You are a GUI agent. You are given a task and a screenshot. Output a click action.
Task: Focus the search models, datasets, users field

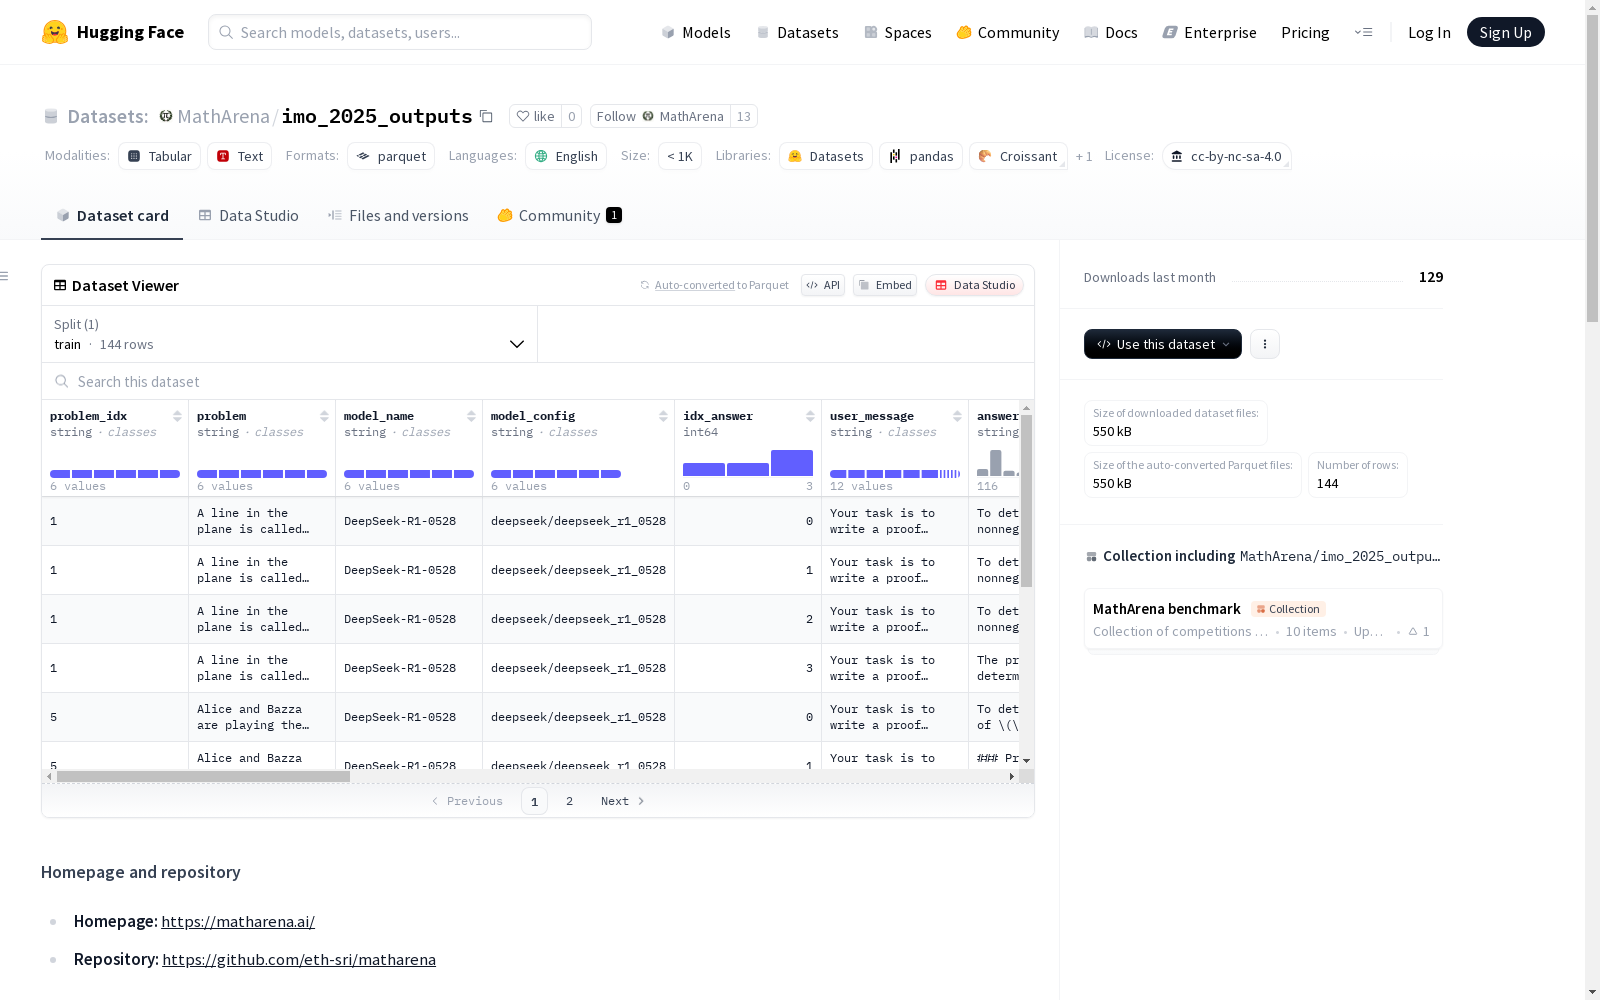pyautogui.click(x=400, y=32)
